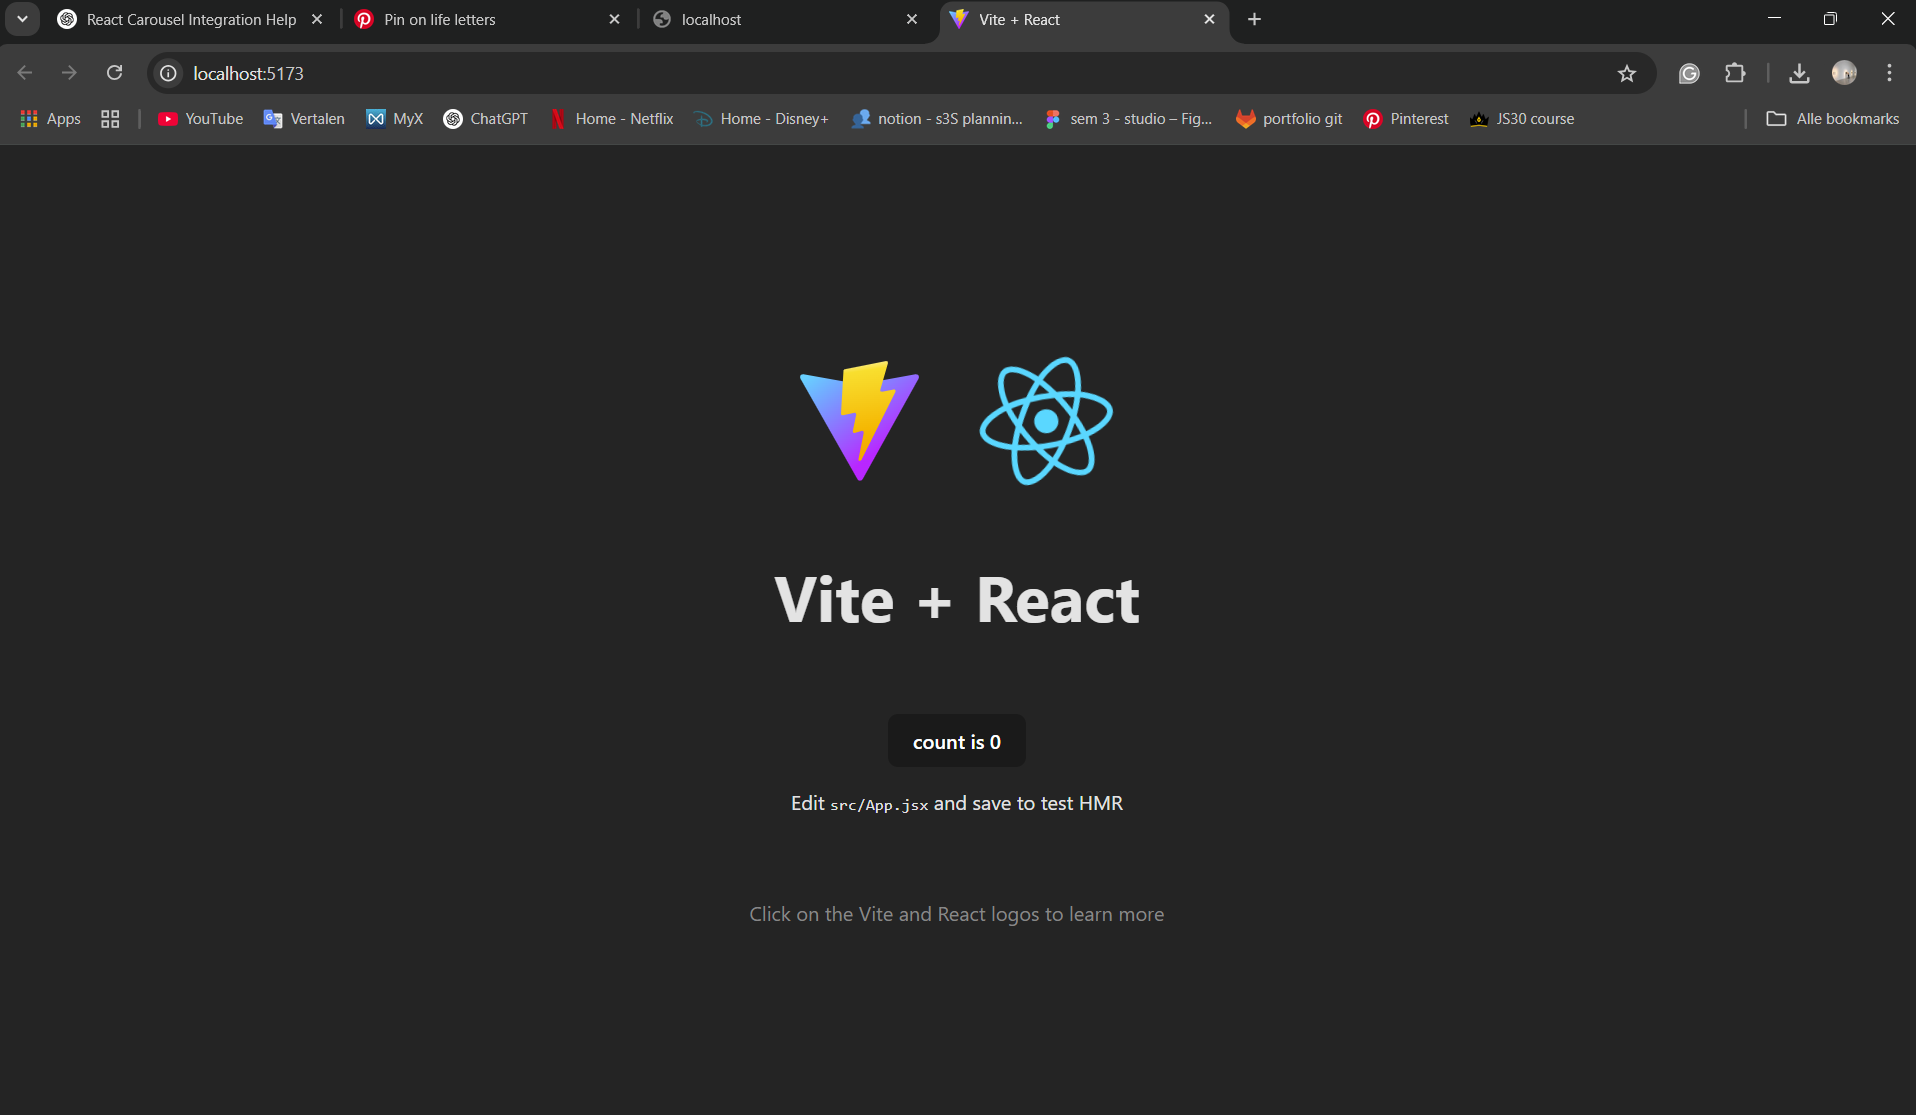Increment the 'count is 0' button
The image size is (1916, 1115).
pos(957,741)
